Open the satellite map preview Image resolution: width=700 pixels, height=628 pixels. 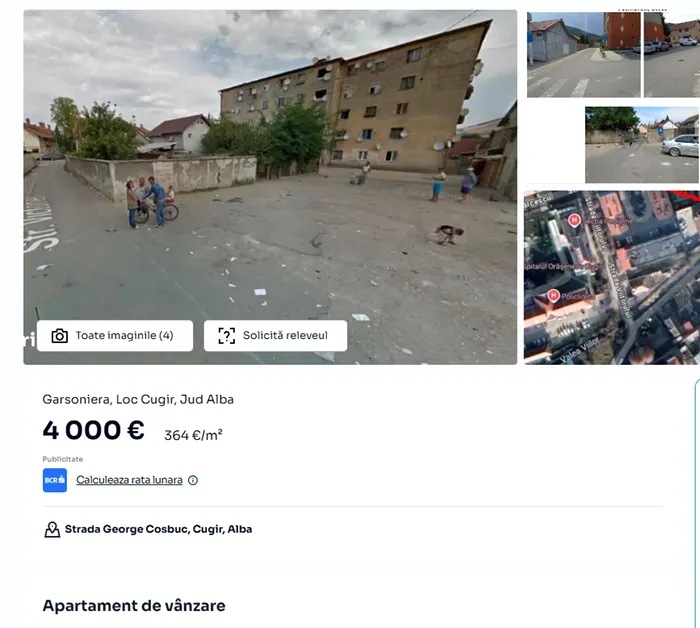point(612,278)
